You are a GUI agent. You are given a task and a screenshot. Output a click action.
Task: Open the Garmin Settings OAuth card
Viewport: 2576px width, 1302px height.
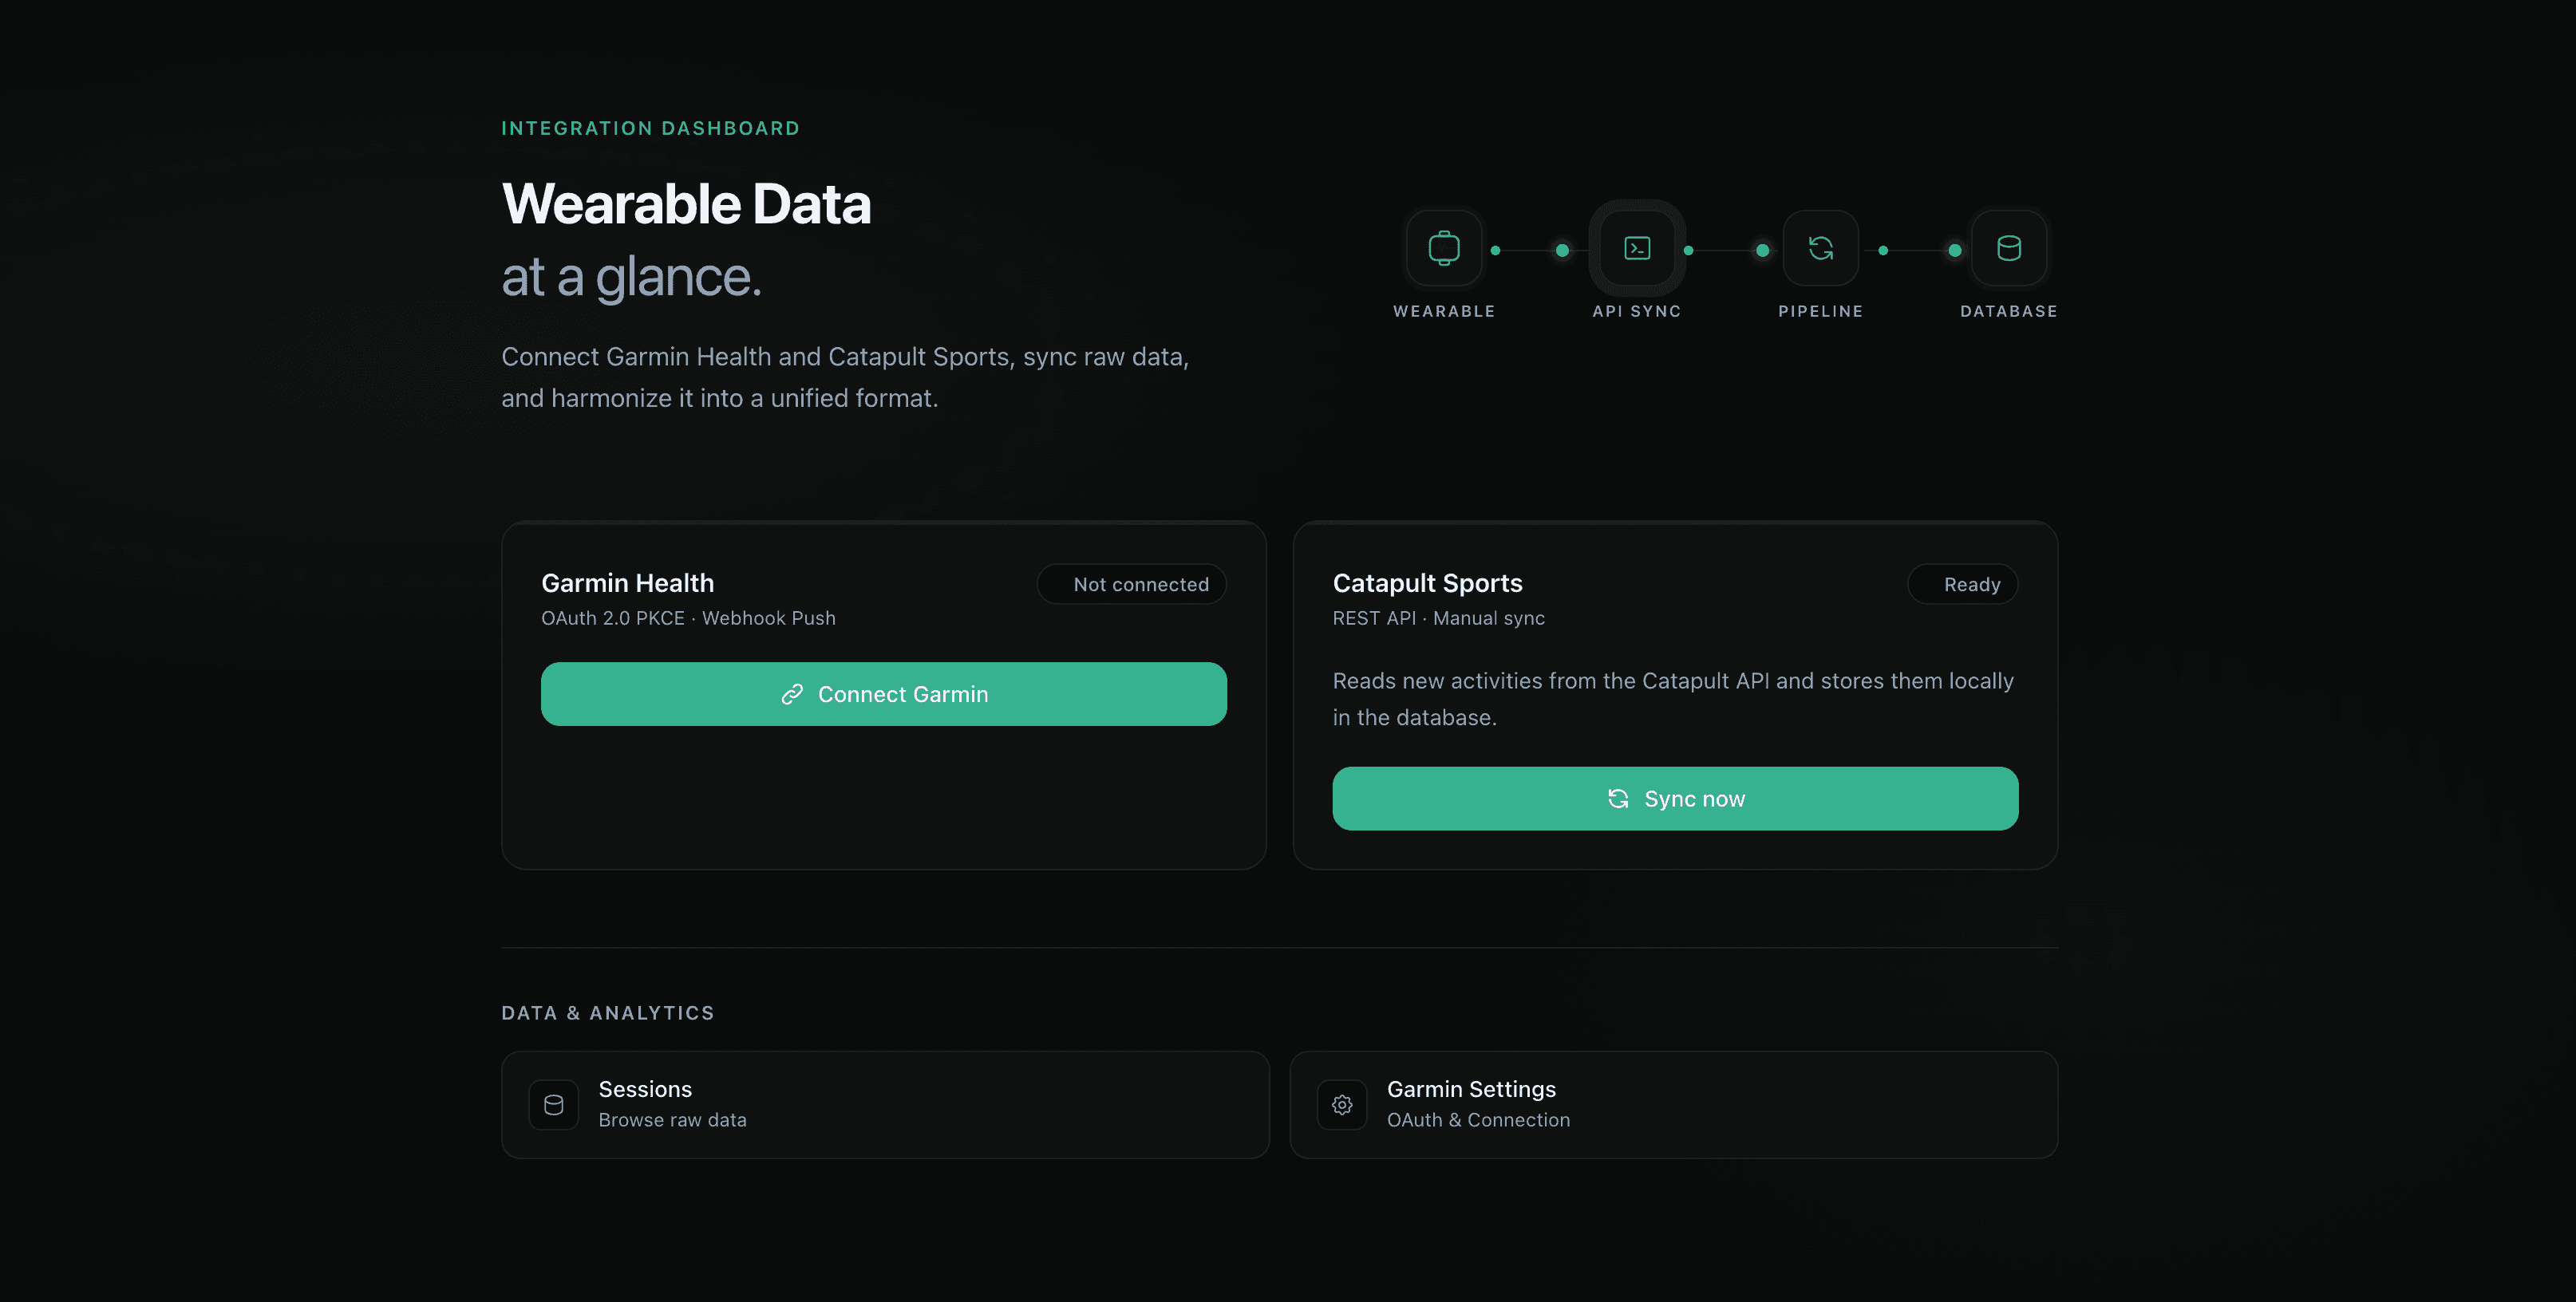click(1674, 1104)
